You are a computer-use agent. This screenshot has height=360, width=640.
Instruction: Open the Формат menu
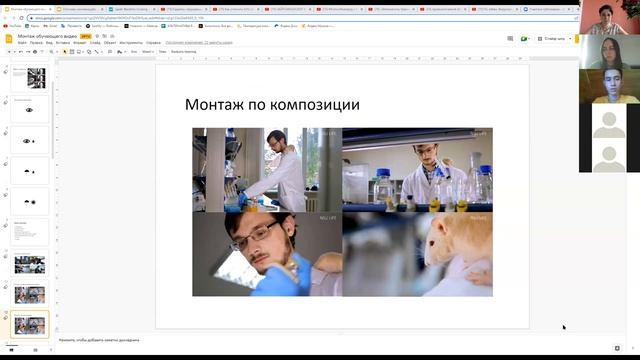point(80,42)
